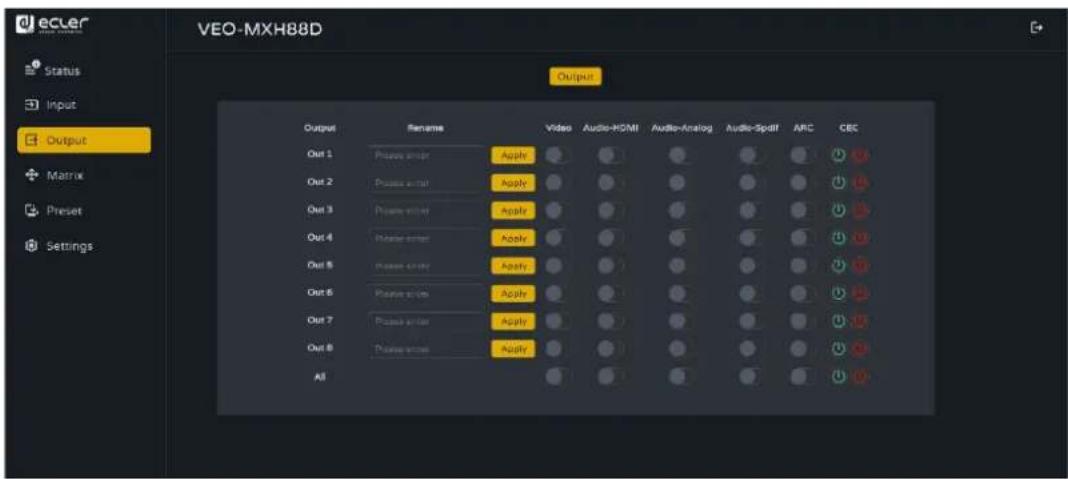1068x479 pixels.
Task: Click the green CEC power-on icon for Out 1
Action: tap(839, 155)
